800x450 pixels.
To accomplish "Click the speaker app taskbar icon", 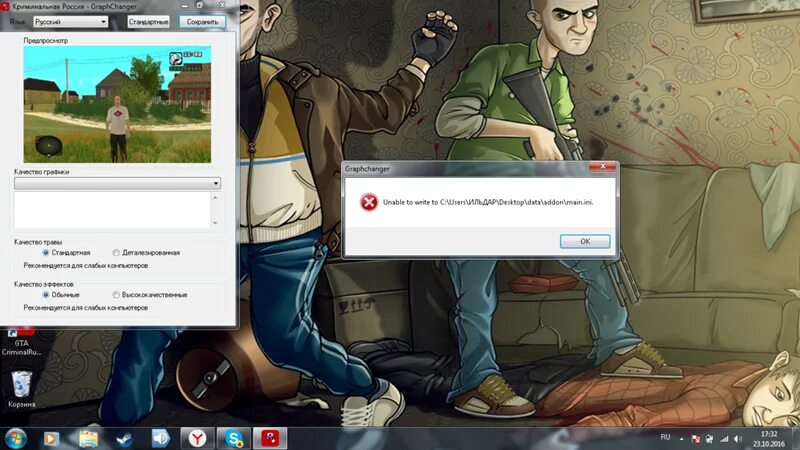I will [x=160, y=438].
